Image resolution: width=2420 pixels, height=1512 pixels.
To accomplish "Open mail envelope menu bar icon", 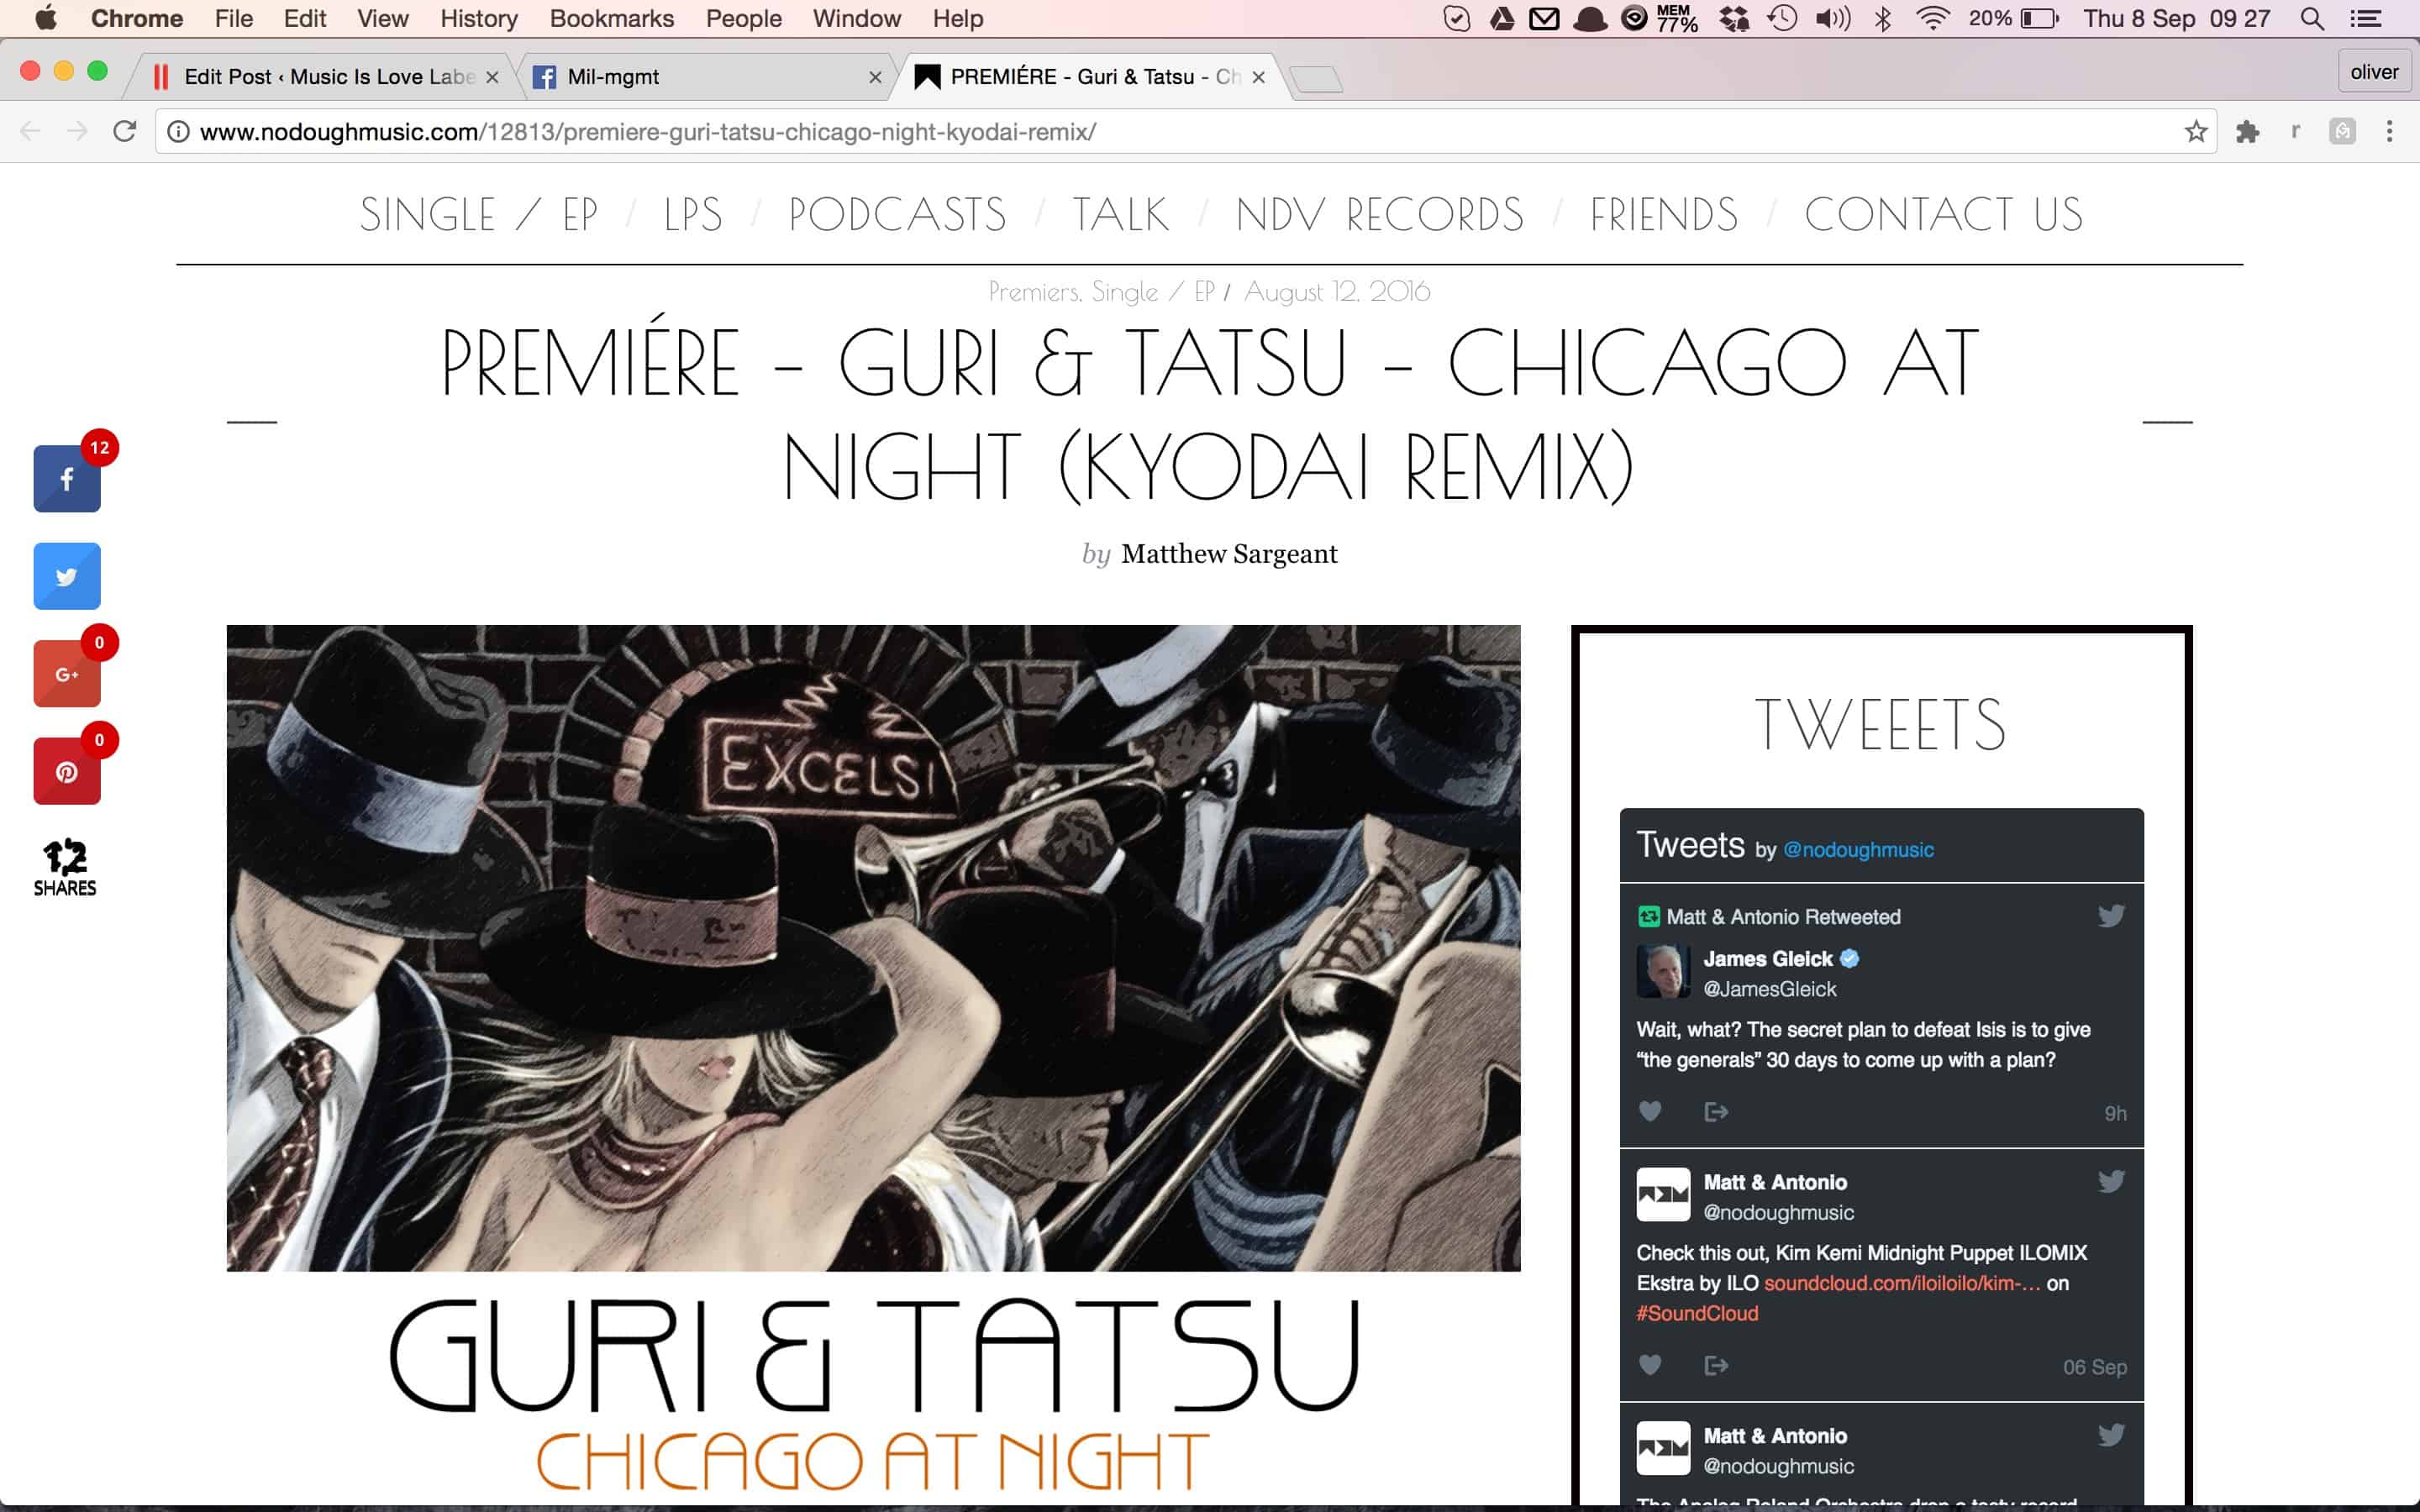I will [x=1545, y=18].
